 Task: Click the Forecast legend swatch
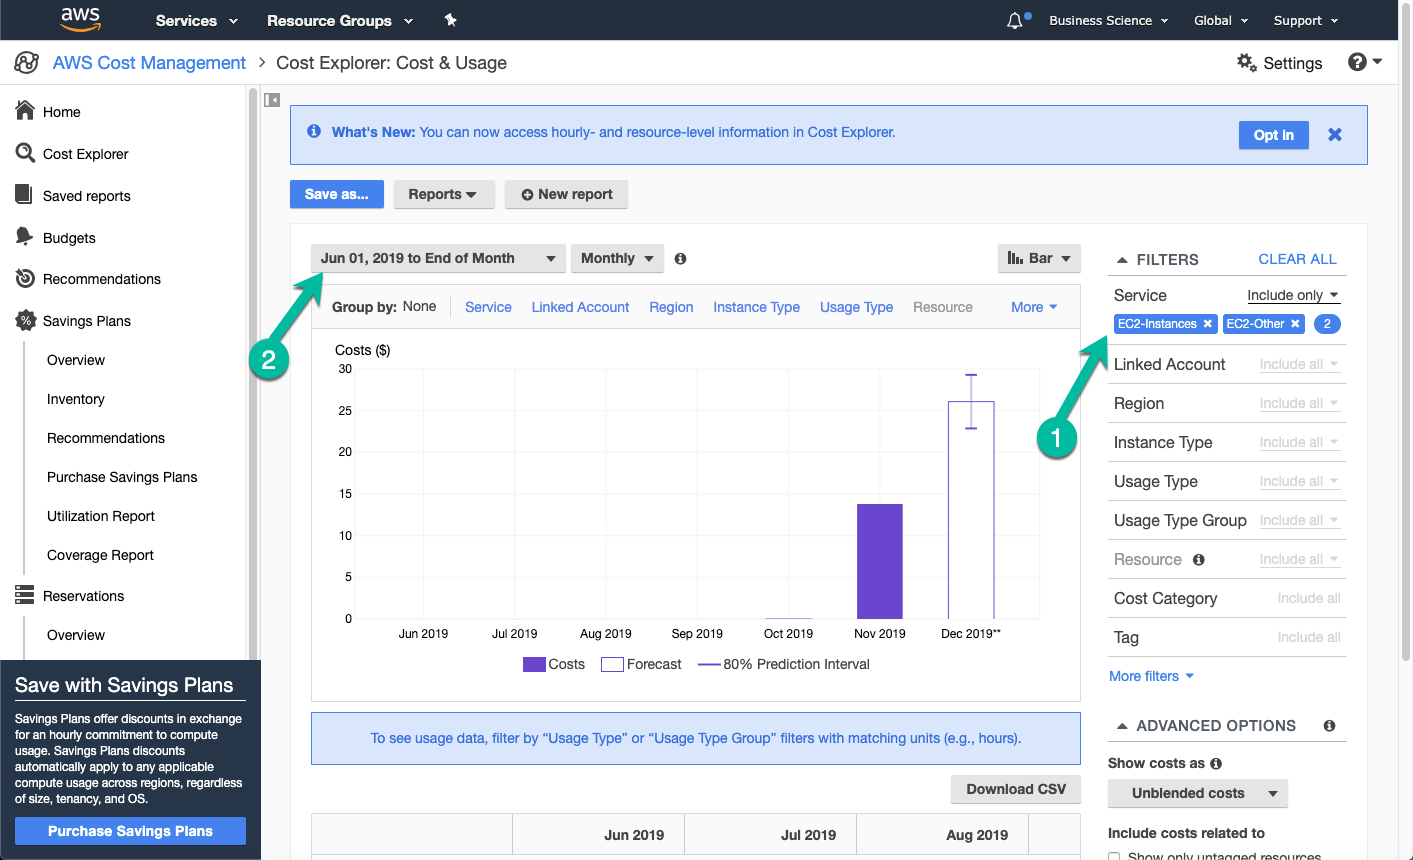(612, 664)
